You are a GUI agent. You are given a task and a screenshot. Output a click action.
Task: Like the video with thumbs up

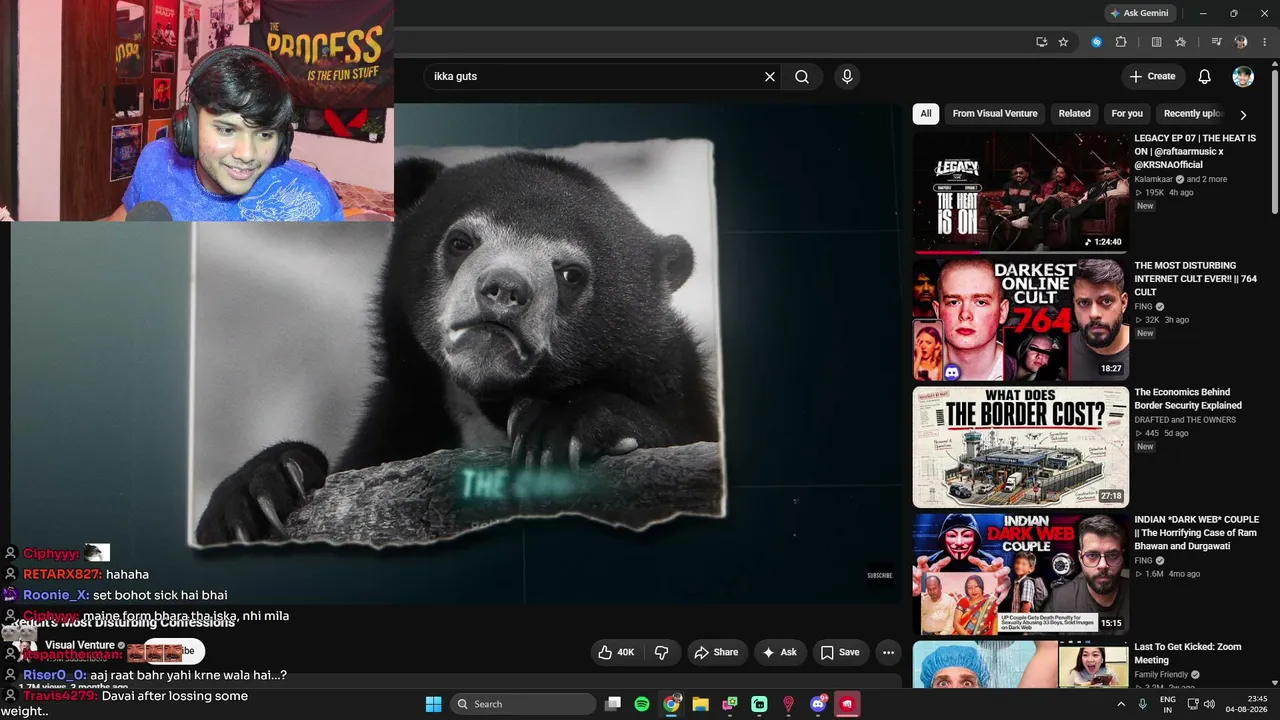pos(616,652)
